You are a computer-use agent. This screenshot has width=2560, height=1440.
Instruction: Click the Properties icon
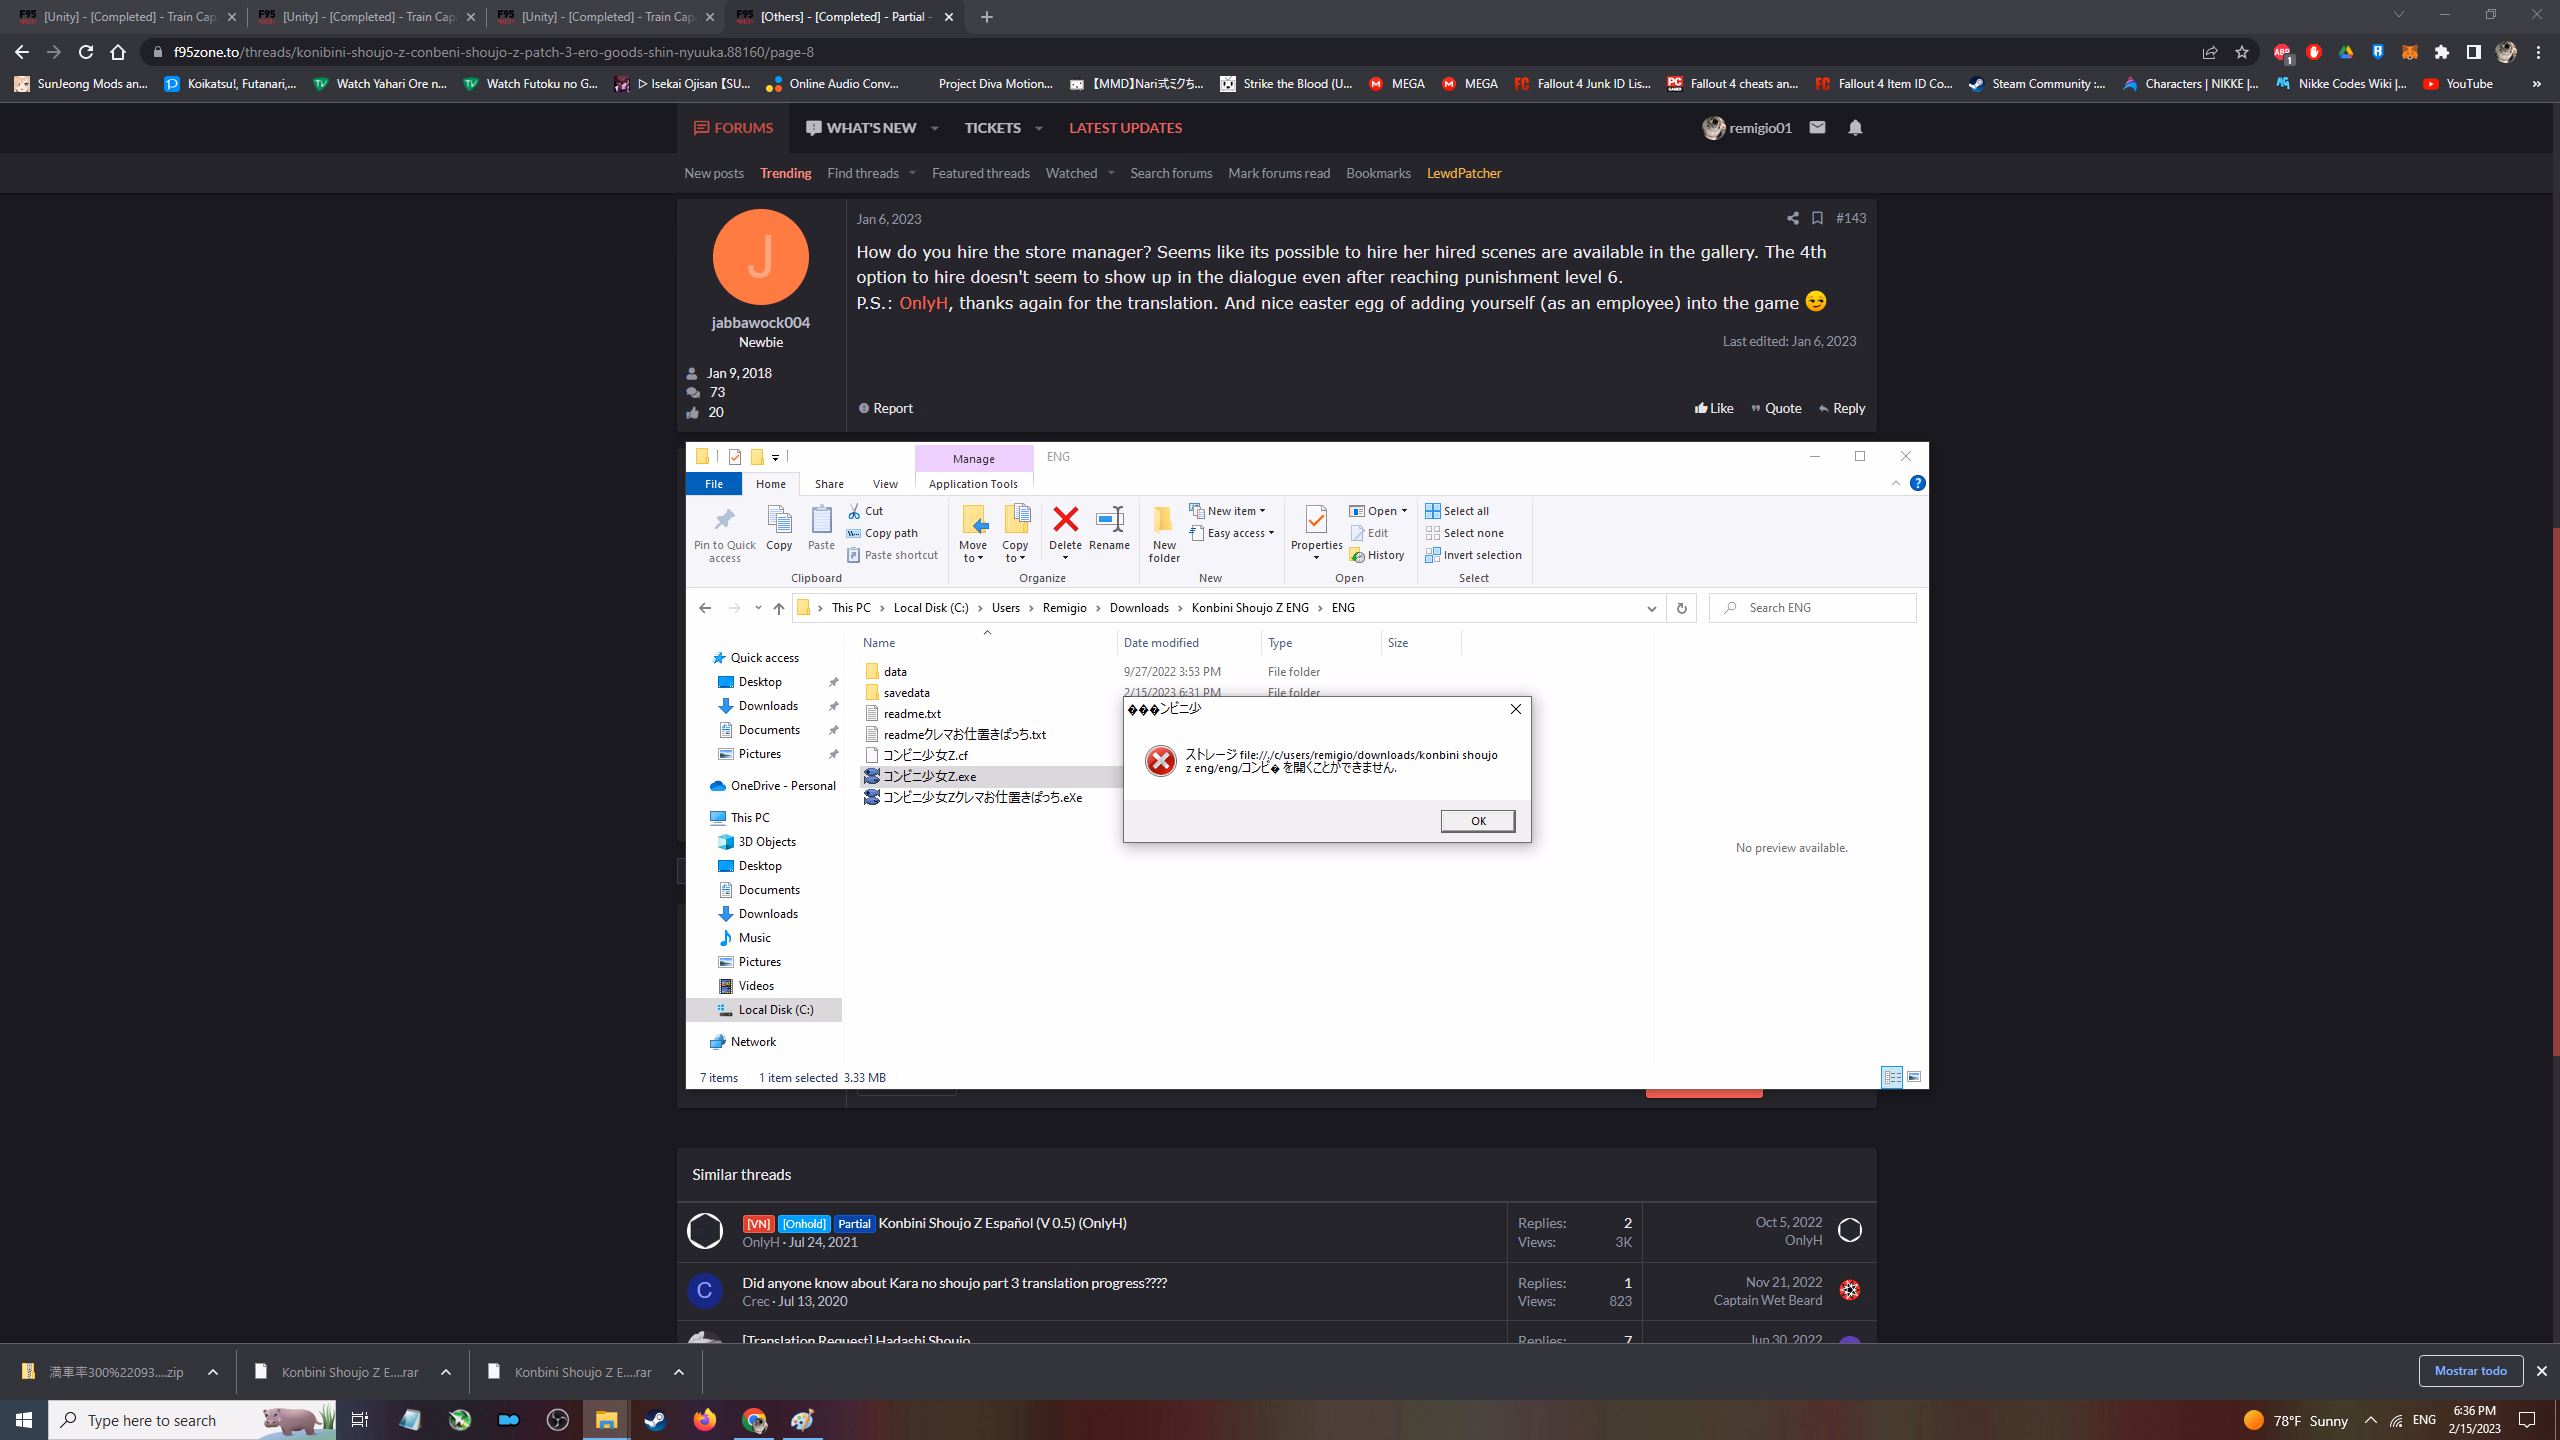[1316, 520]
